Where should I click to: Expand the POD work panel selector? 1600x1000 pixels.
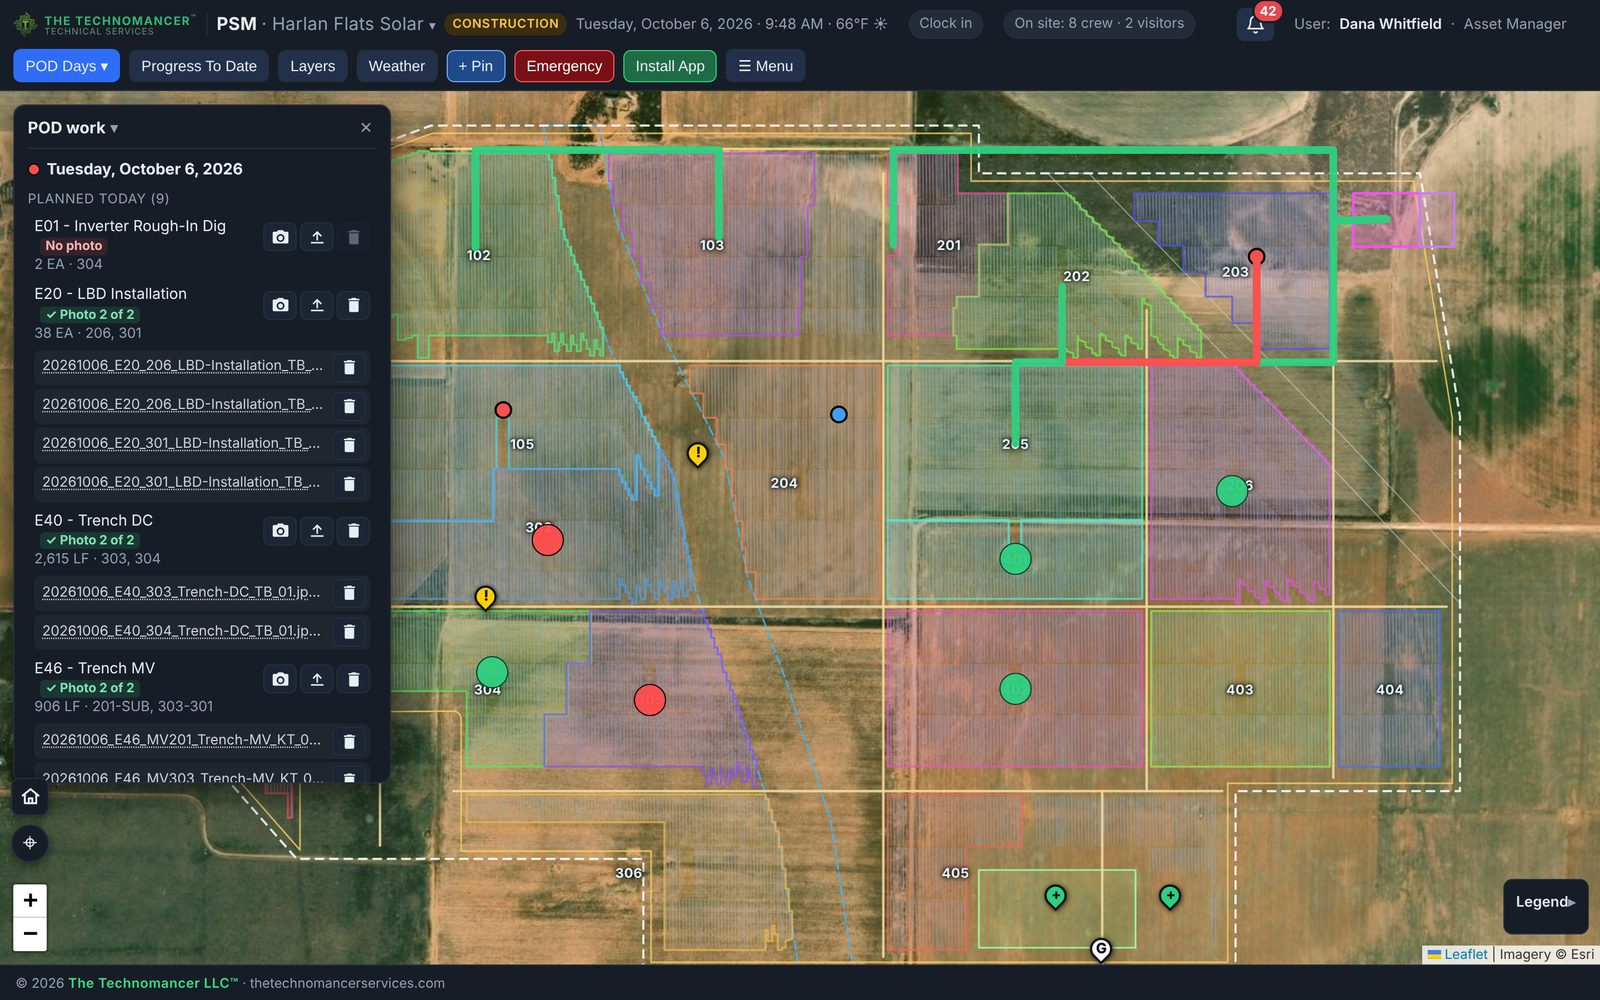coord(73,128)
